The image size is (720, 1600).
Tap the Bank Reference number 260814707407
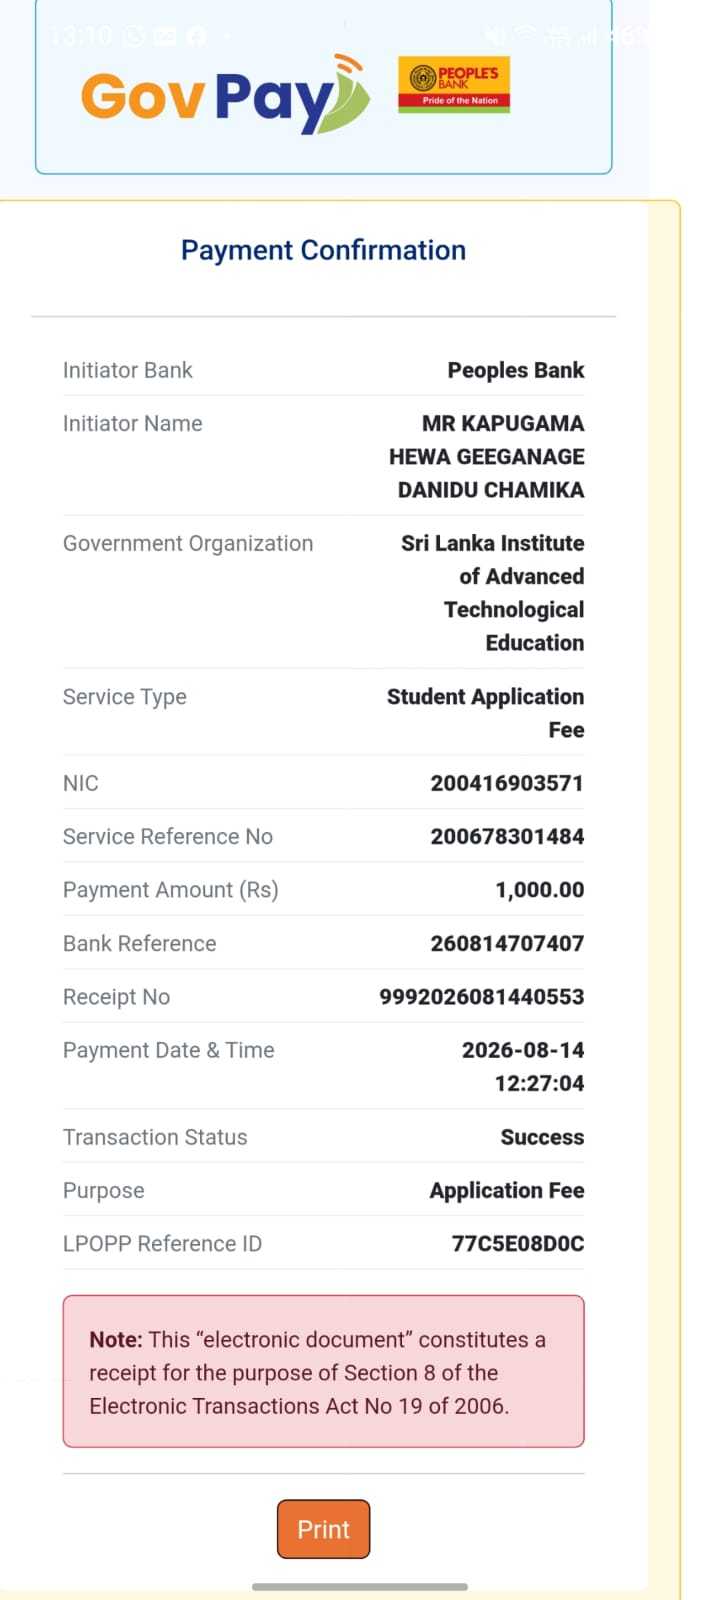point(507,943)
